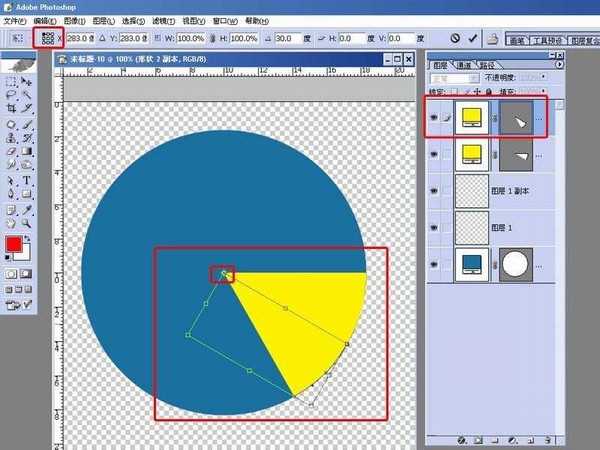Image resolution: width=600 pixels, height=450 pixels.
Task: Commit the transform with the checkmark
Action: click(x=473, y=38)
